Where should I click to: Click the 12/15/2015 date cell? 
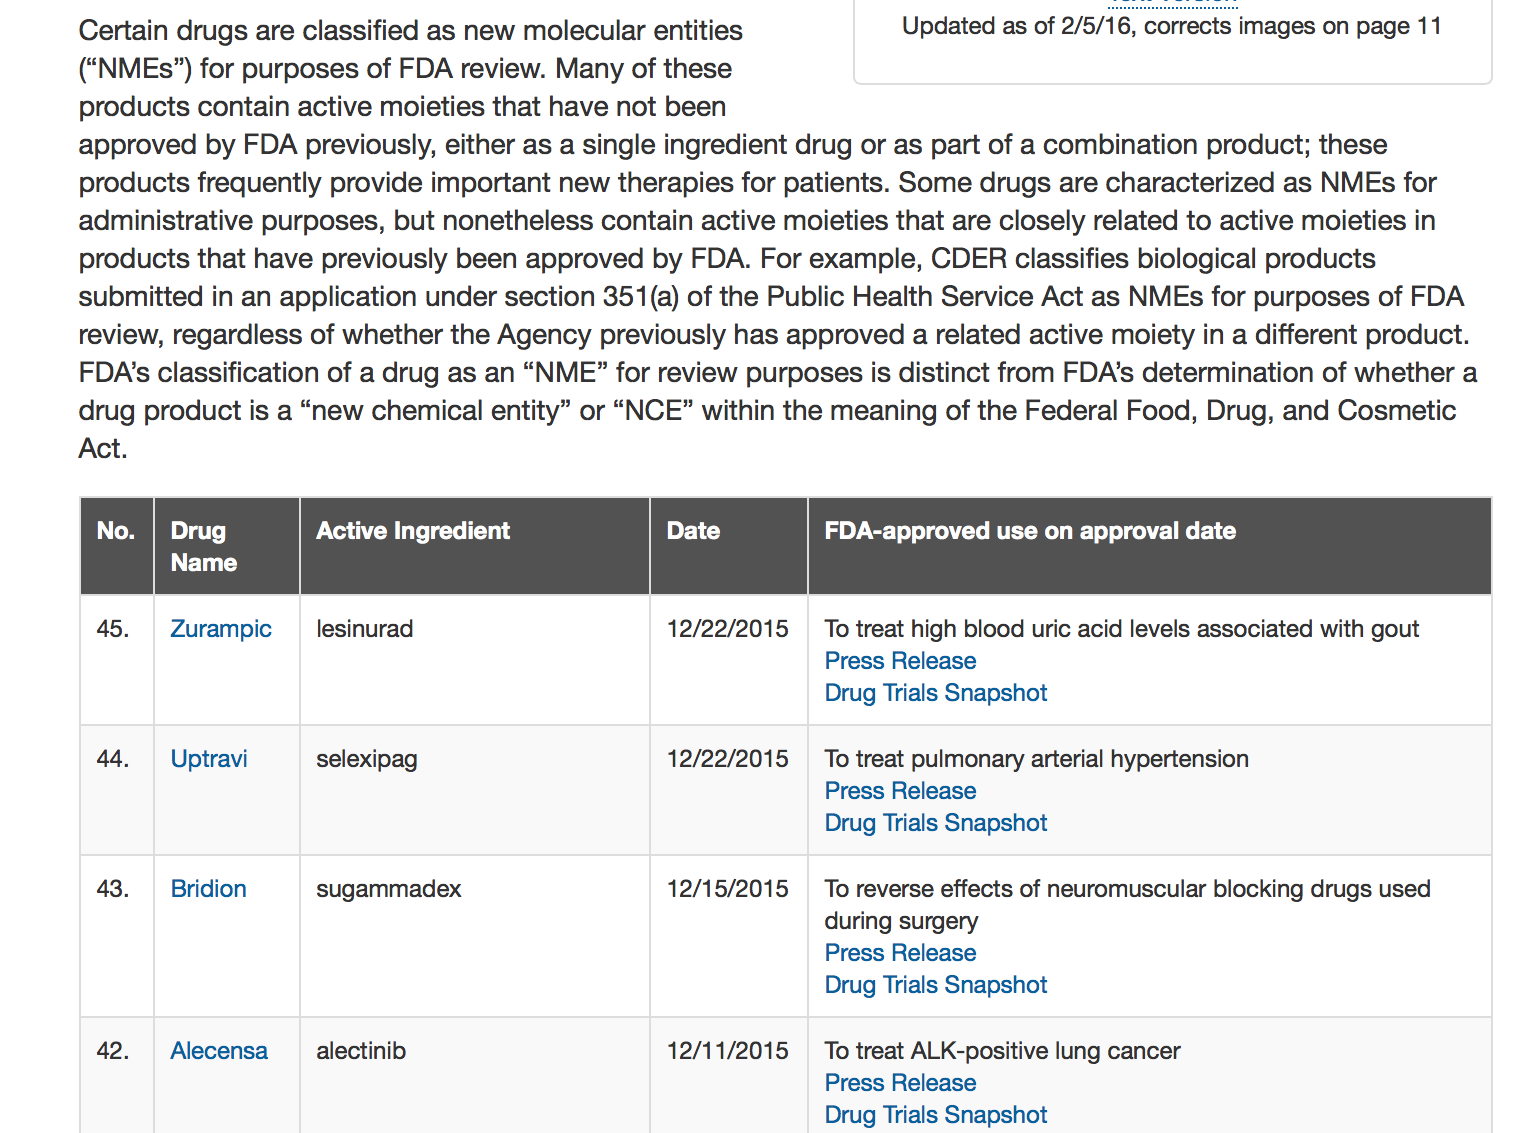click(727, 889)
